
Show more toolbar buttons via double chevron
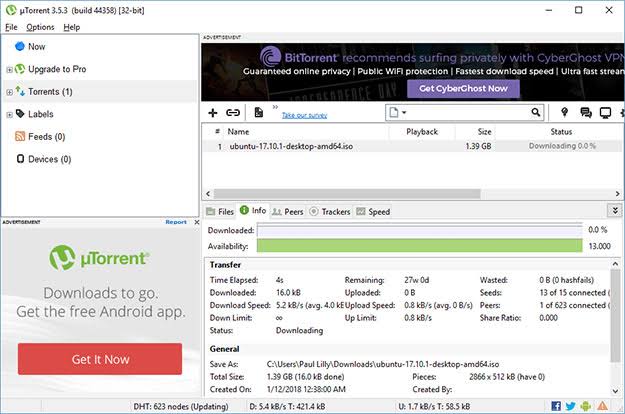pyautogui.click(x=275, y=107)
